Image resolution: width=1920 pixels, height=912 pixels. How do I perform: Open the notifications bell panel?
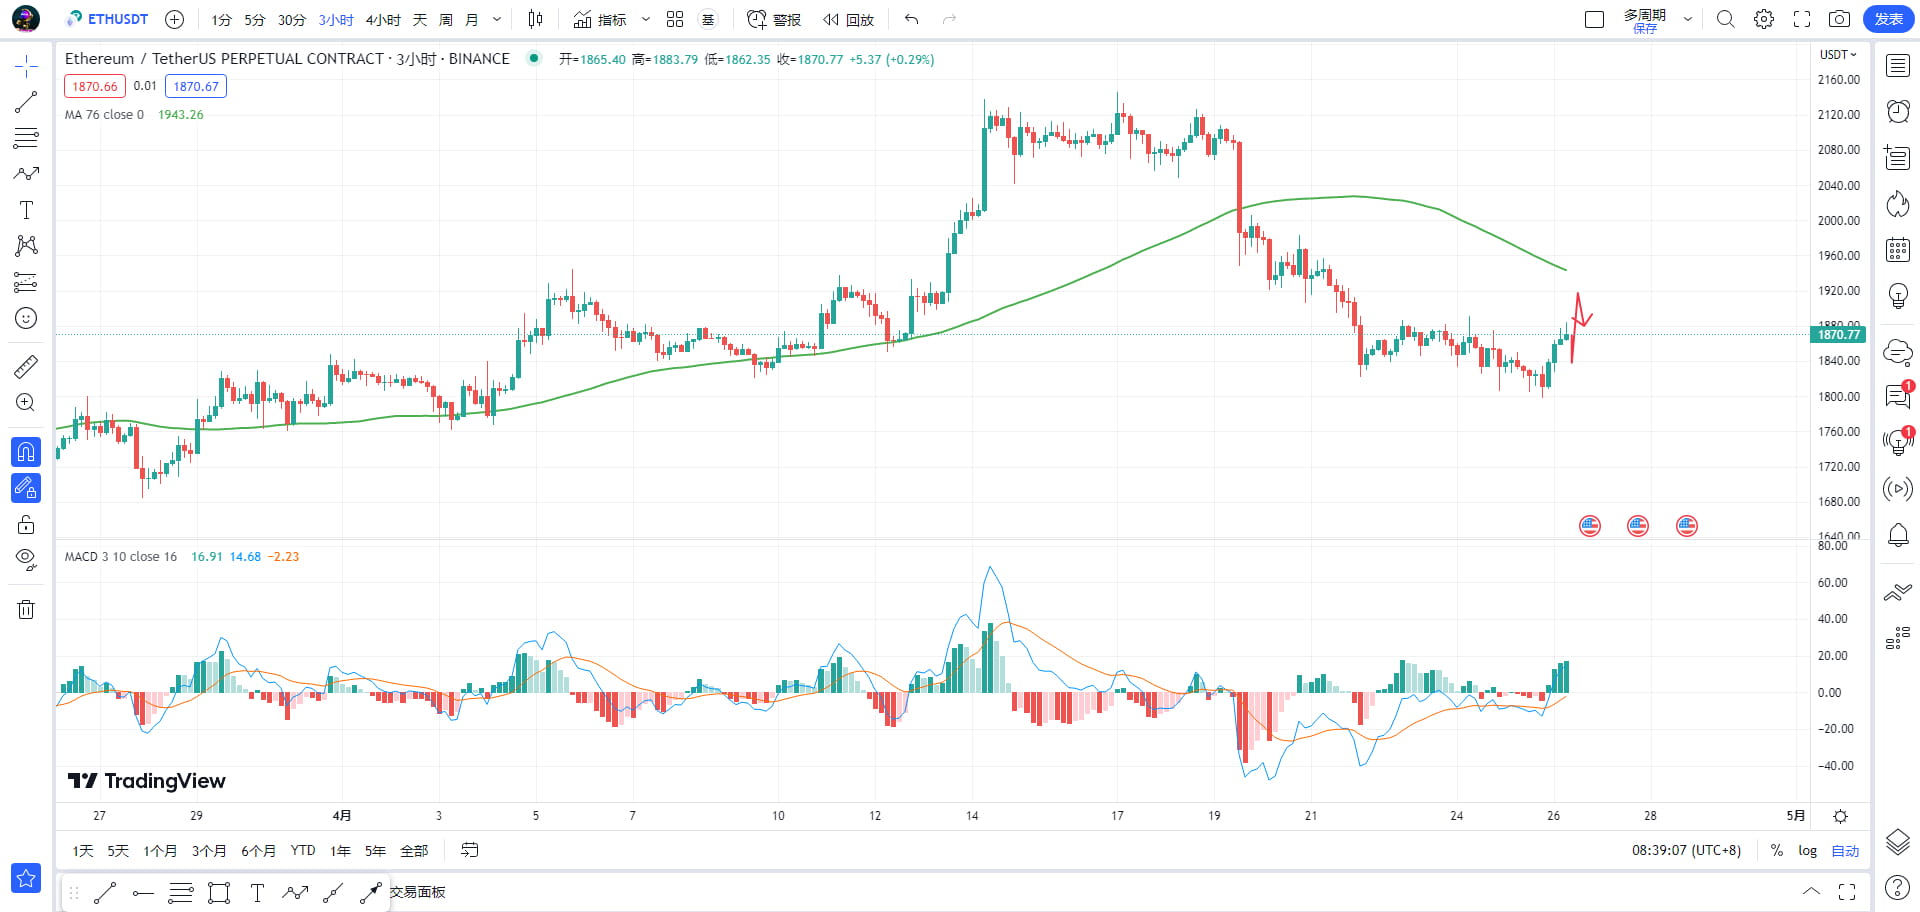(x=1898, y=536)
